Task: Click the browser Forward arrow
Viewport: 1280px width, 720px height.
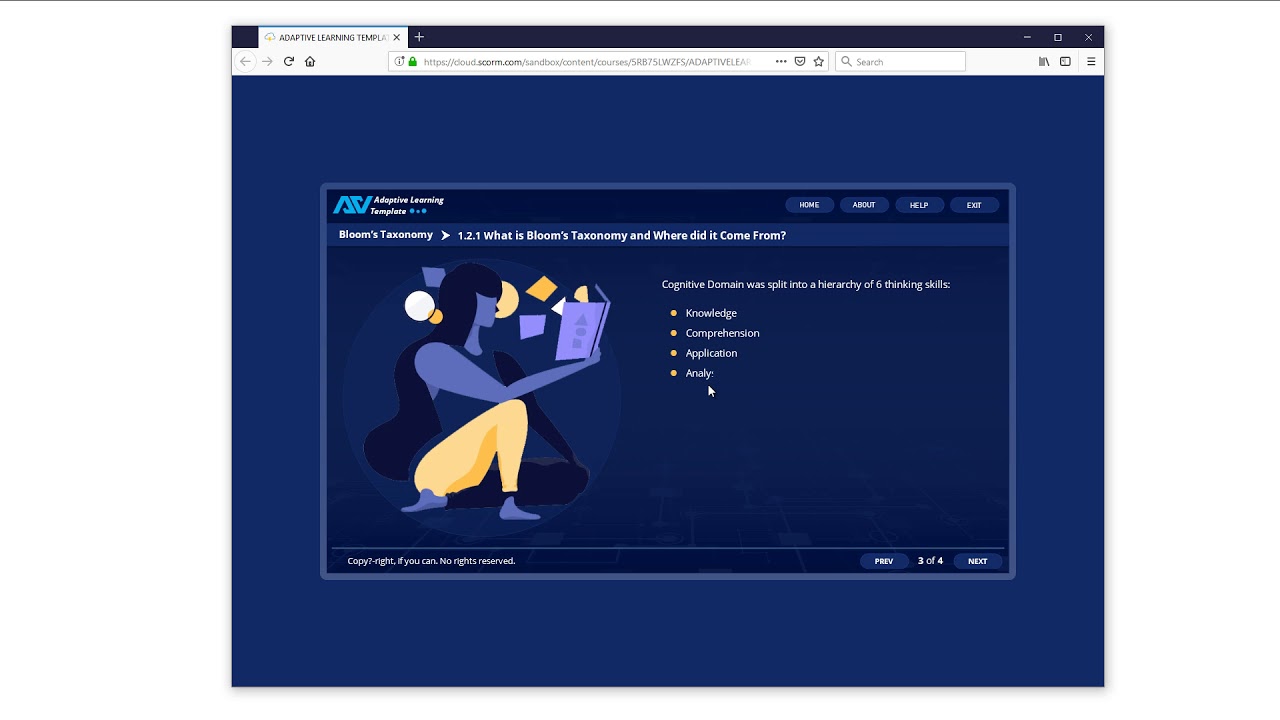Action: 267,61
